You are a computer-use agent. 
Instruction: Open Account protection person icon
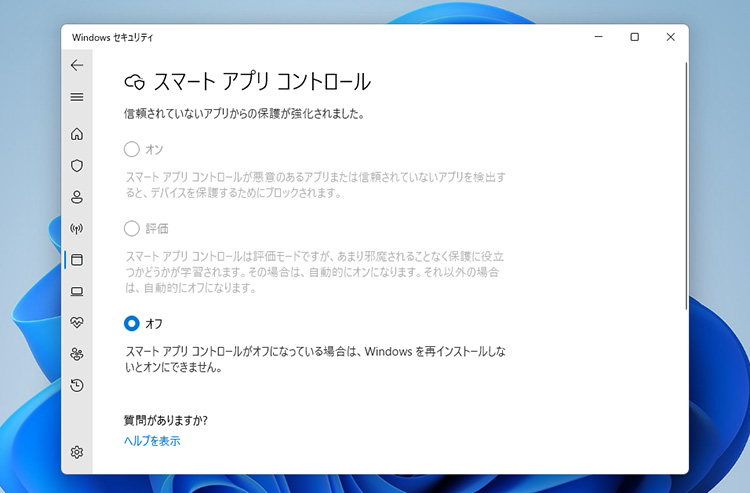77,197
